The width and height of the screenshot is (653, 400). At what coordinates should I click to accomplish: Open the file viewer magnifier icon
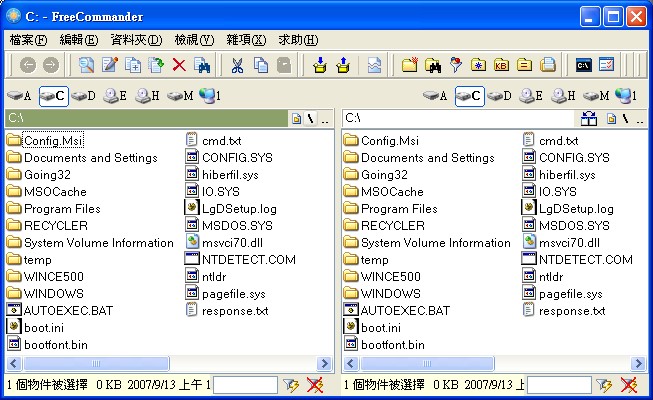tap(86, 65)
